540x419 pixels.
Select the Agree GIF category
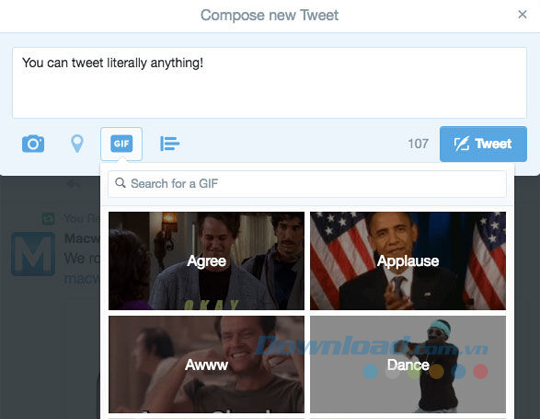(x=206, y=261)
